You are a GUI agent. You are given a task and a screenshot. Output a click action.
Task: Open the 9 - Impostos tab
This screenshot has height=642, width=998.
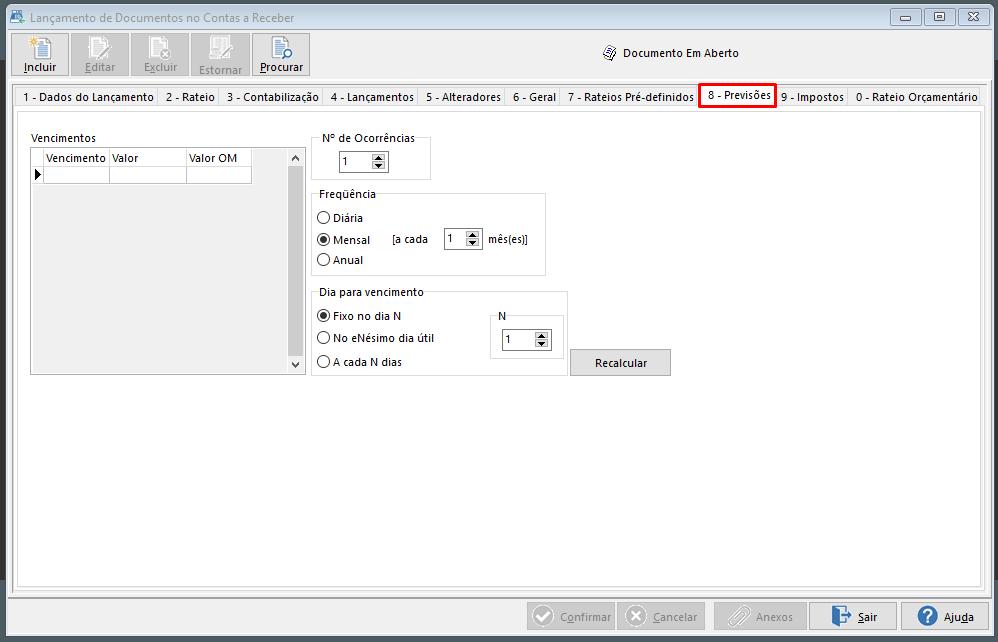point(812,97)
